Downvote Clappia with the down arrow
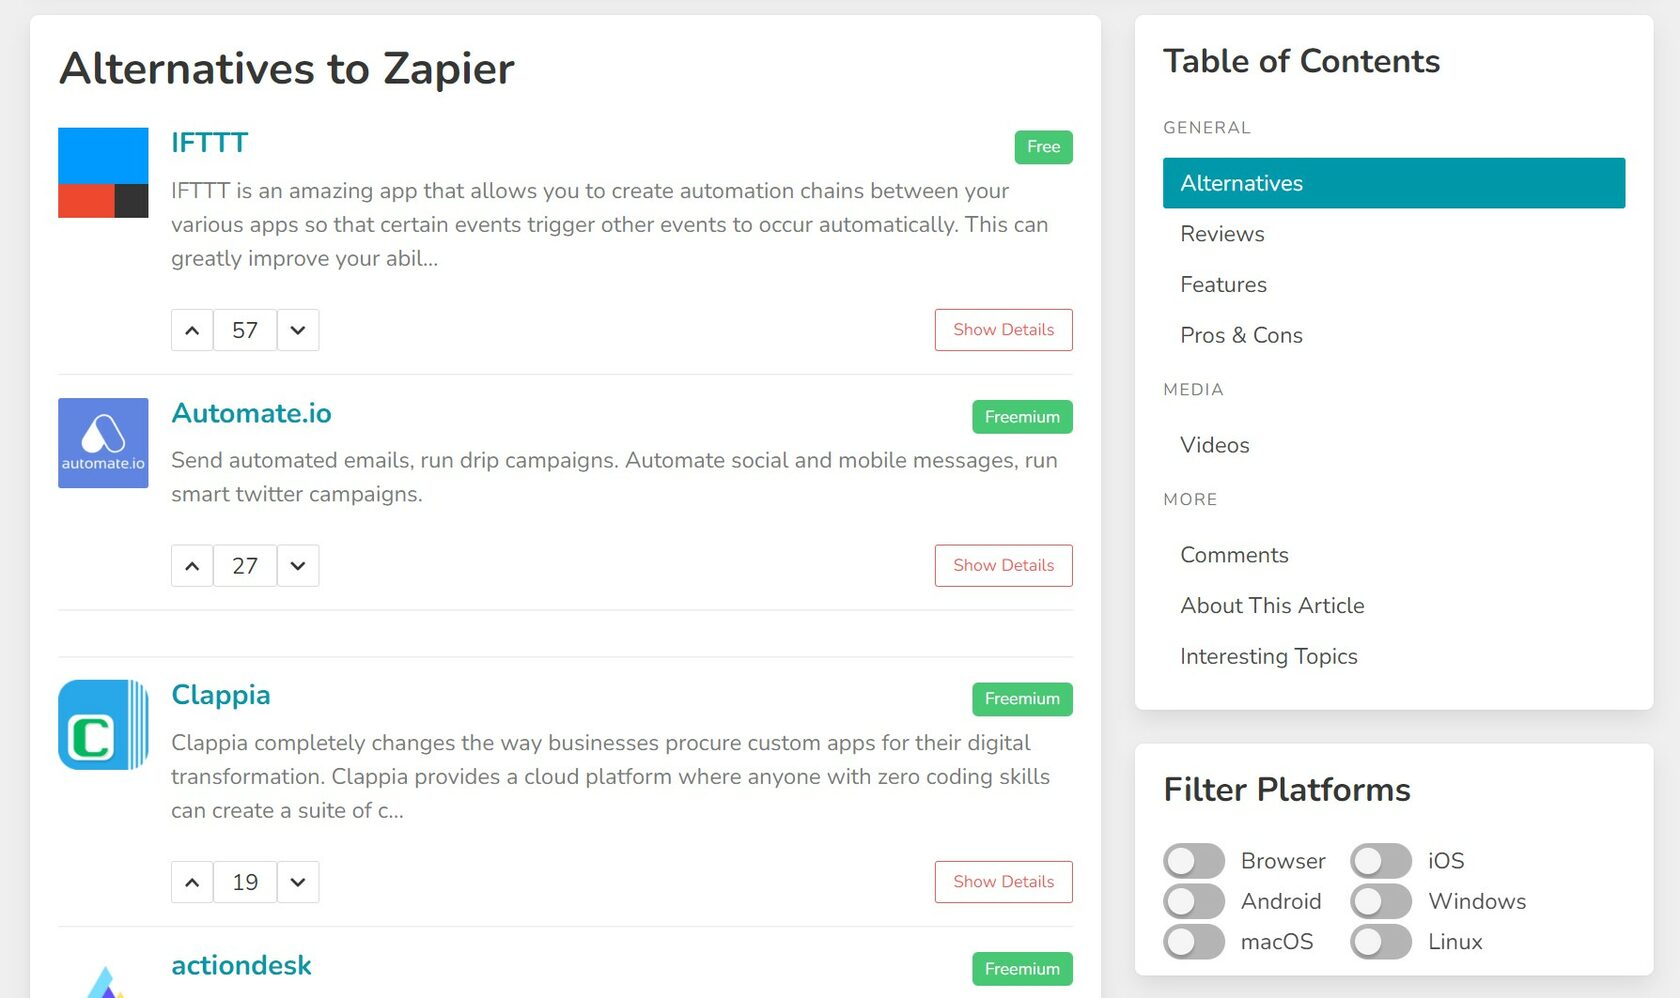The image size is (1680, 998). [298, 882]
